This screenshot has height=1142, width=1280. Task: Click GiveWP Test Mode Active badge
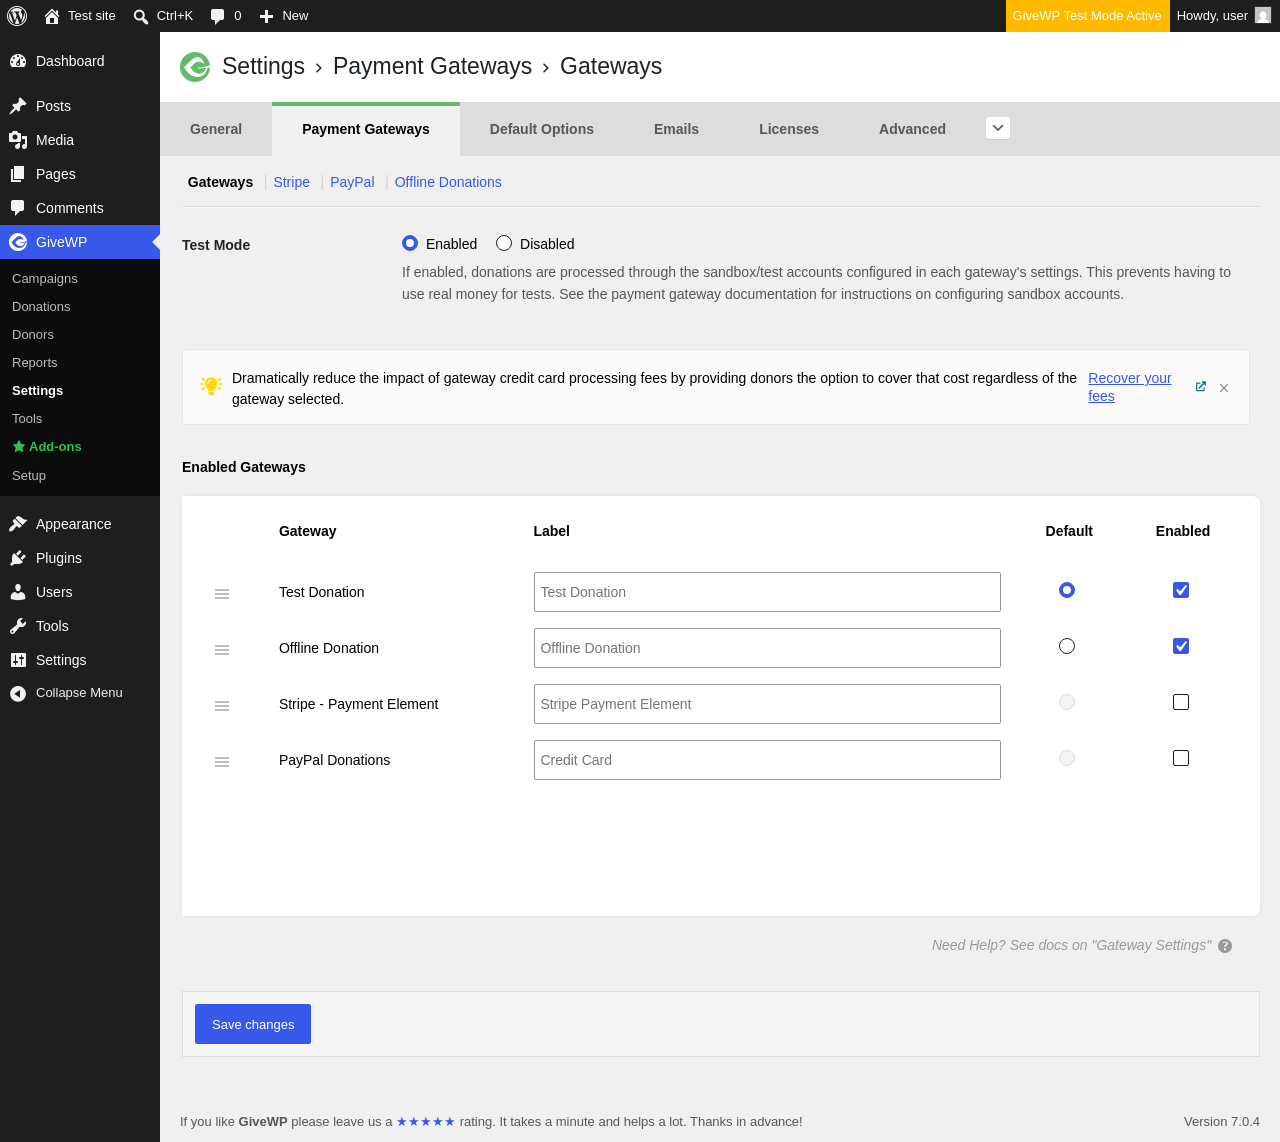(1087, 16)
